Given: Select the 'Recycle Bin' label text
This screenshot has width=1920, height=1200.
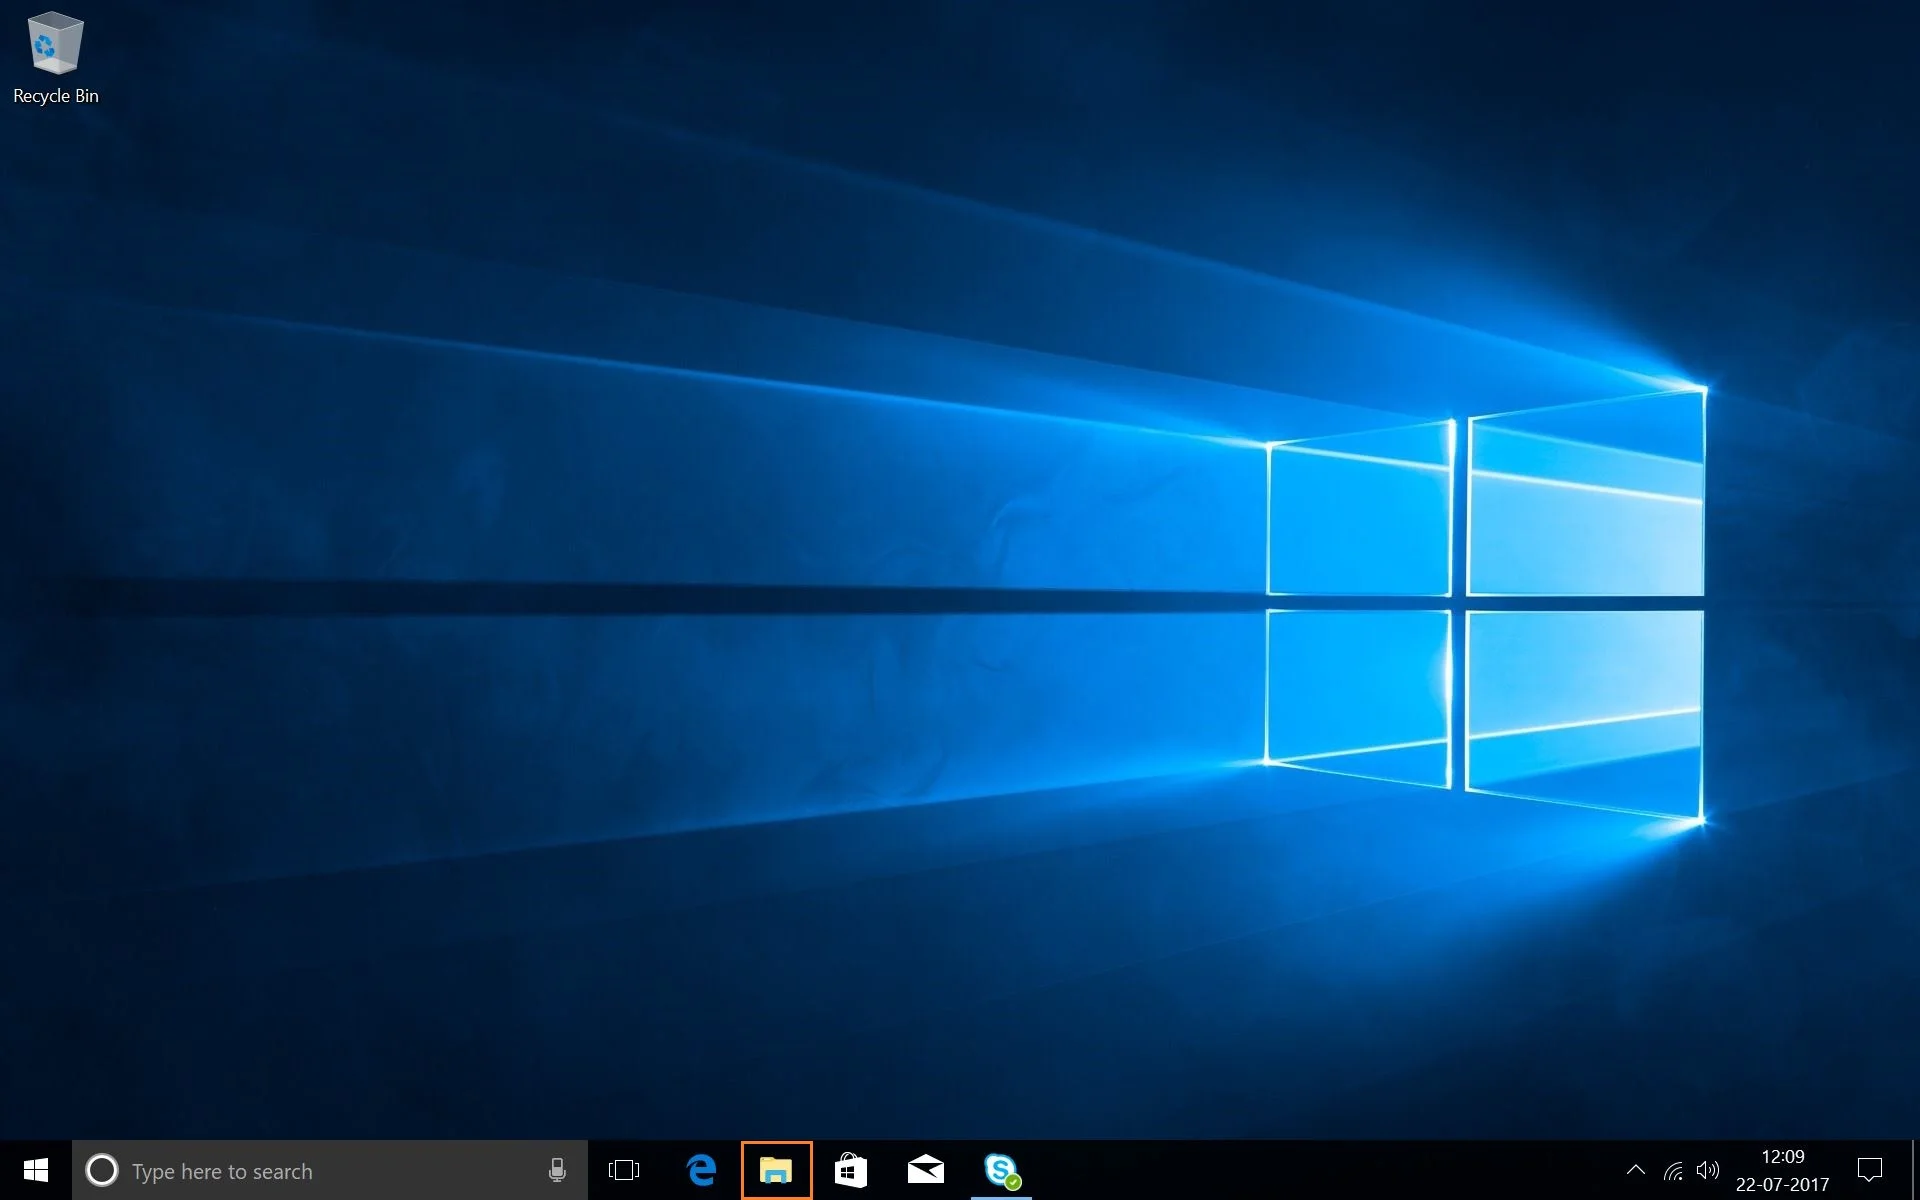Looking at the screenshot, I should tap(56, 96).
